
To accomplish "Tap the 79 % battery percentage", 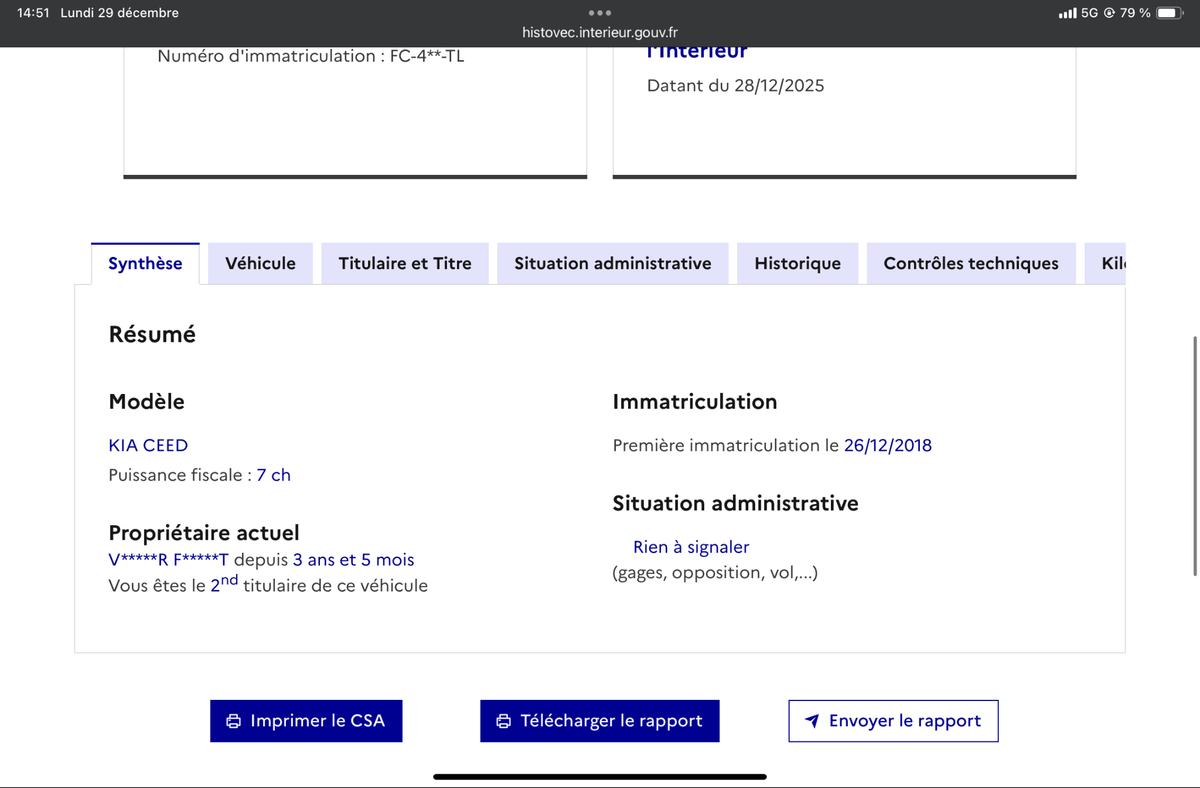I will (1135, 13).
